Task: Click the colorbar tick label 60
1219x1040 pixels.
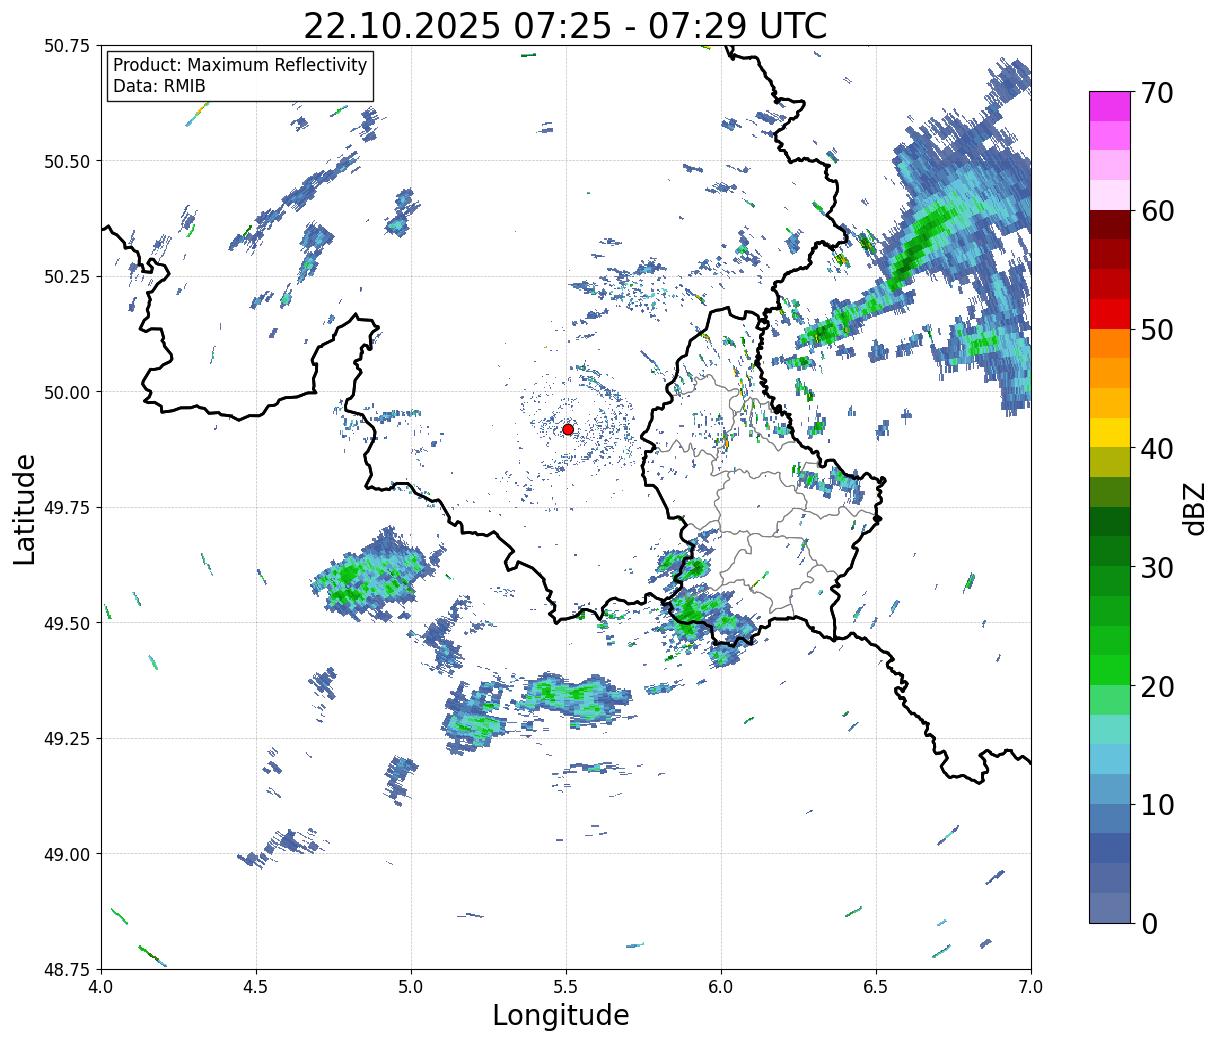Action: coord(1156,211)
